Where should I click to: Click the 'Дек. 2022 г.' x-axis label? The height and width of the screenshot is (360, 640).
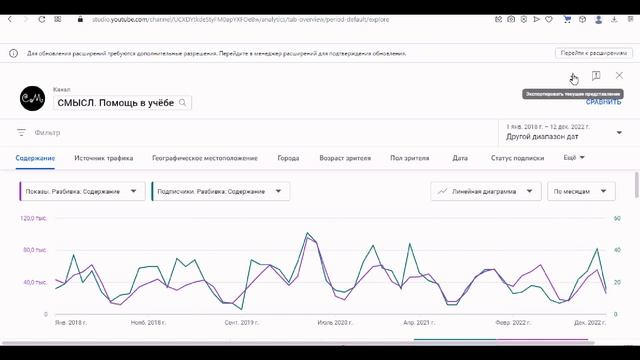590,322
